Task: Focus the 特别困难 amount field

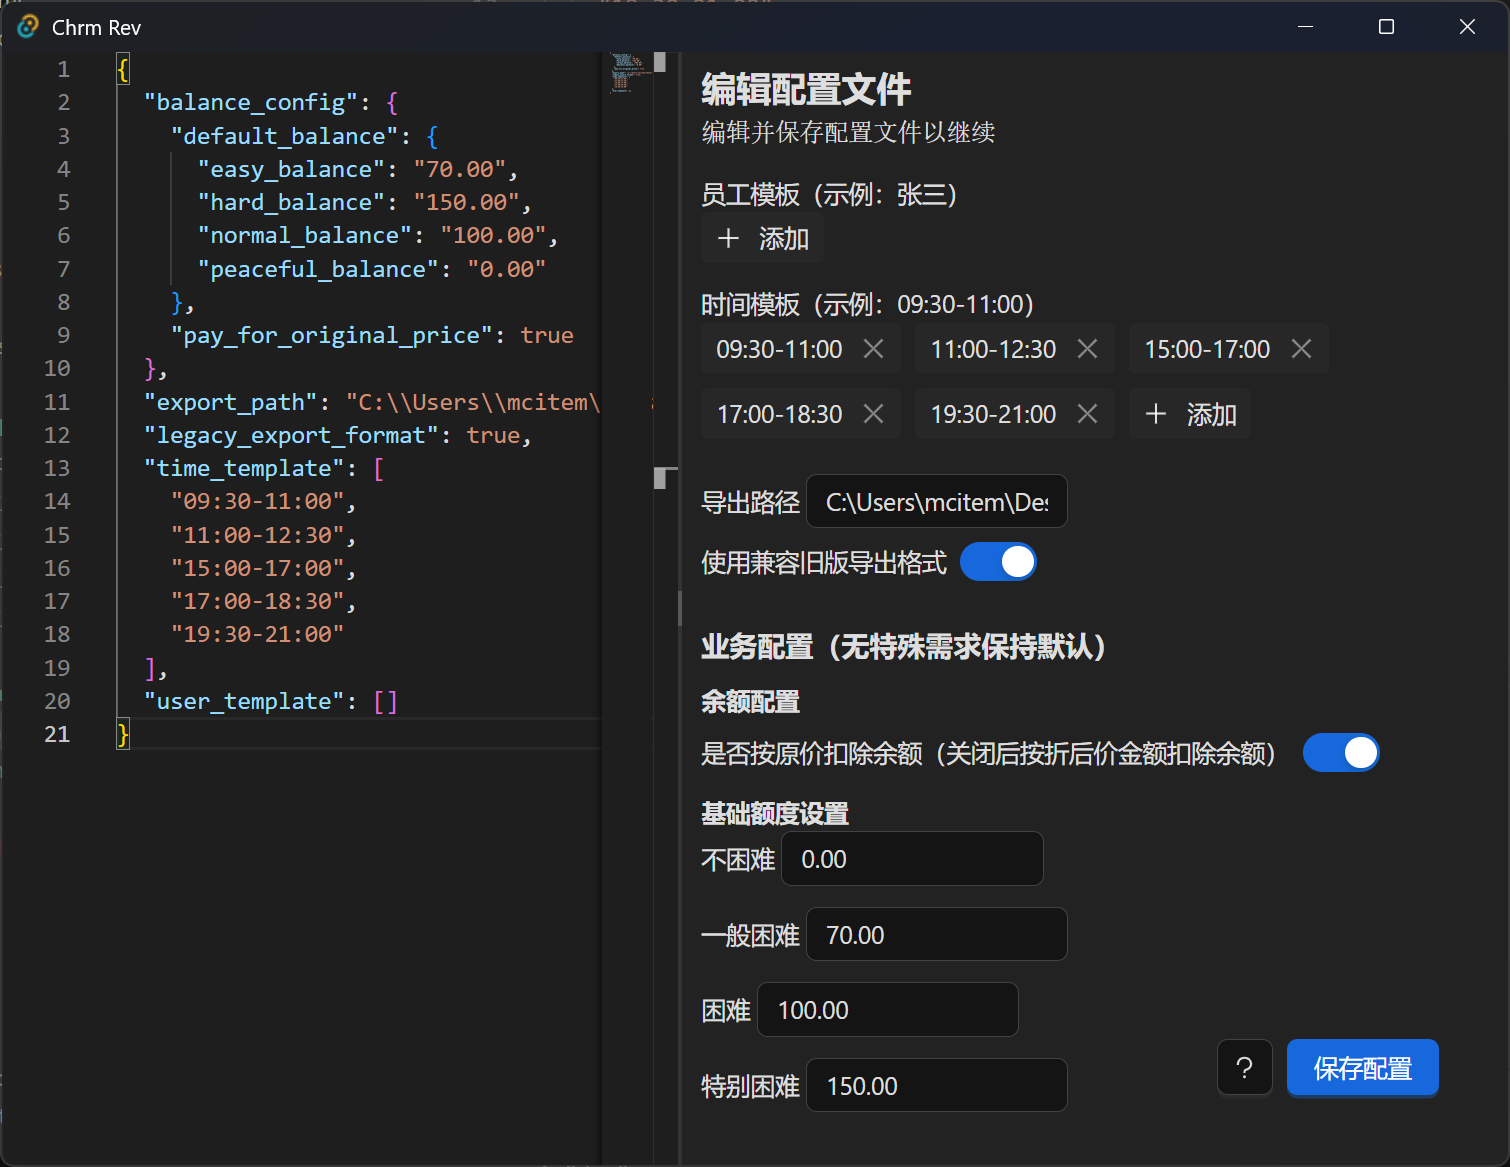Action: 937,1085
